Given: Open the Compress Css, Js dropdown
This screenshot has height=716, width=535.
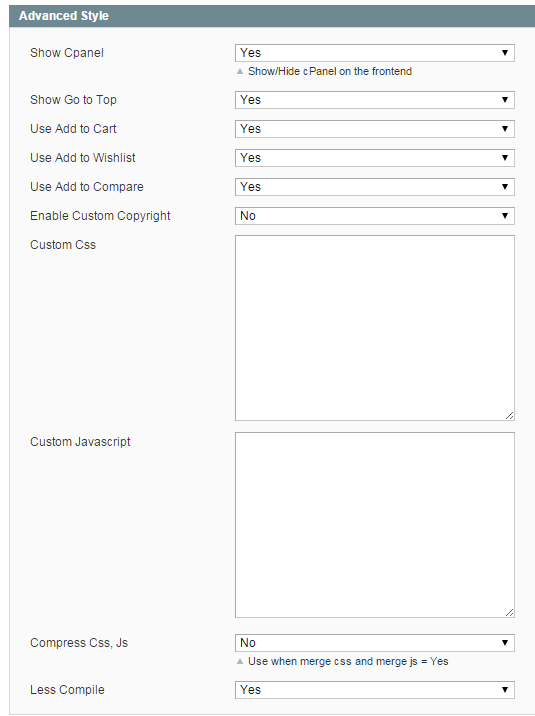Looking at the screenshot, I should tap(375, 643).
